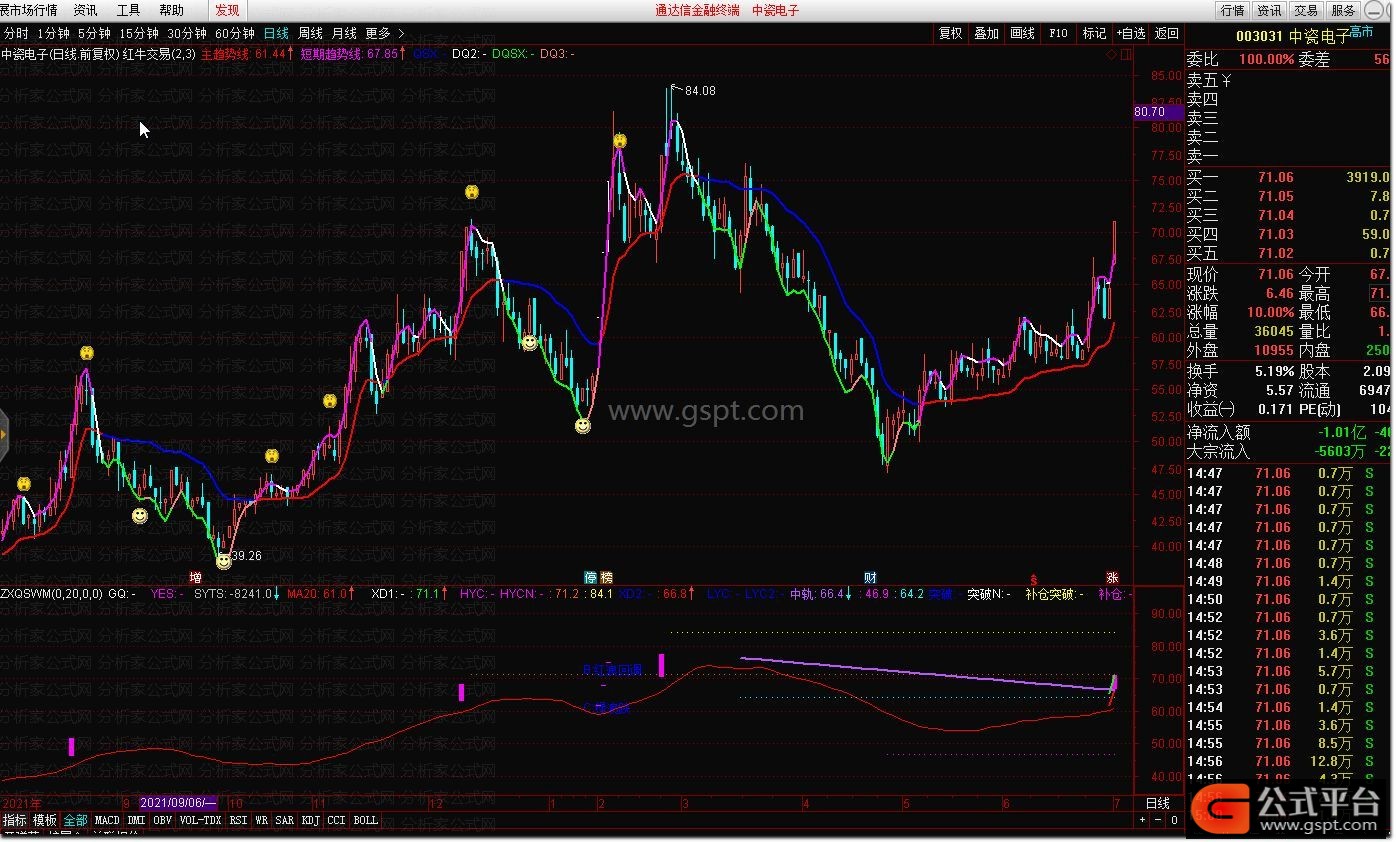Screen dimensions: 1396x842
Task: Switch to the 60分钟 period
Action: click(235, 33)
